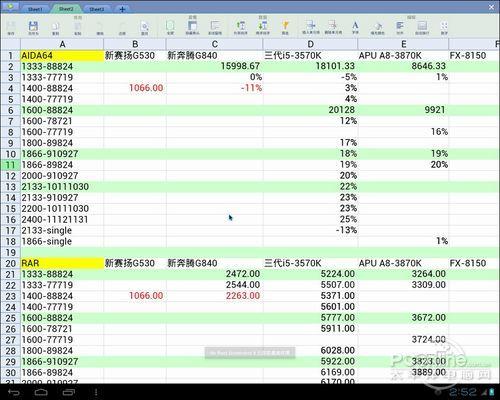Image resolution: width=500 pixels, height=400 pixels.
Task: Click cell with value 6028.00
Action: pyautogui.click(x=310, y=350)
